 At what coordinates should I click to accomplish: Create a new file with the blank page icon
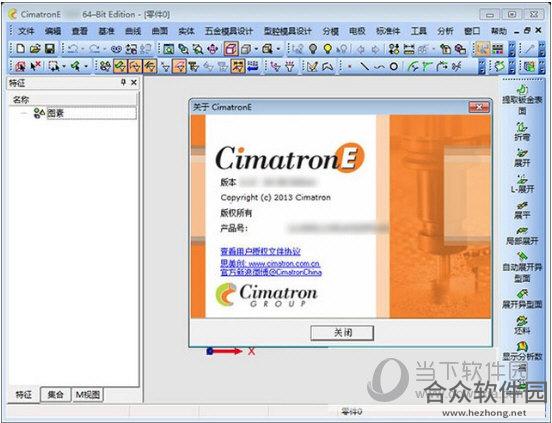(21, 49)
